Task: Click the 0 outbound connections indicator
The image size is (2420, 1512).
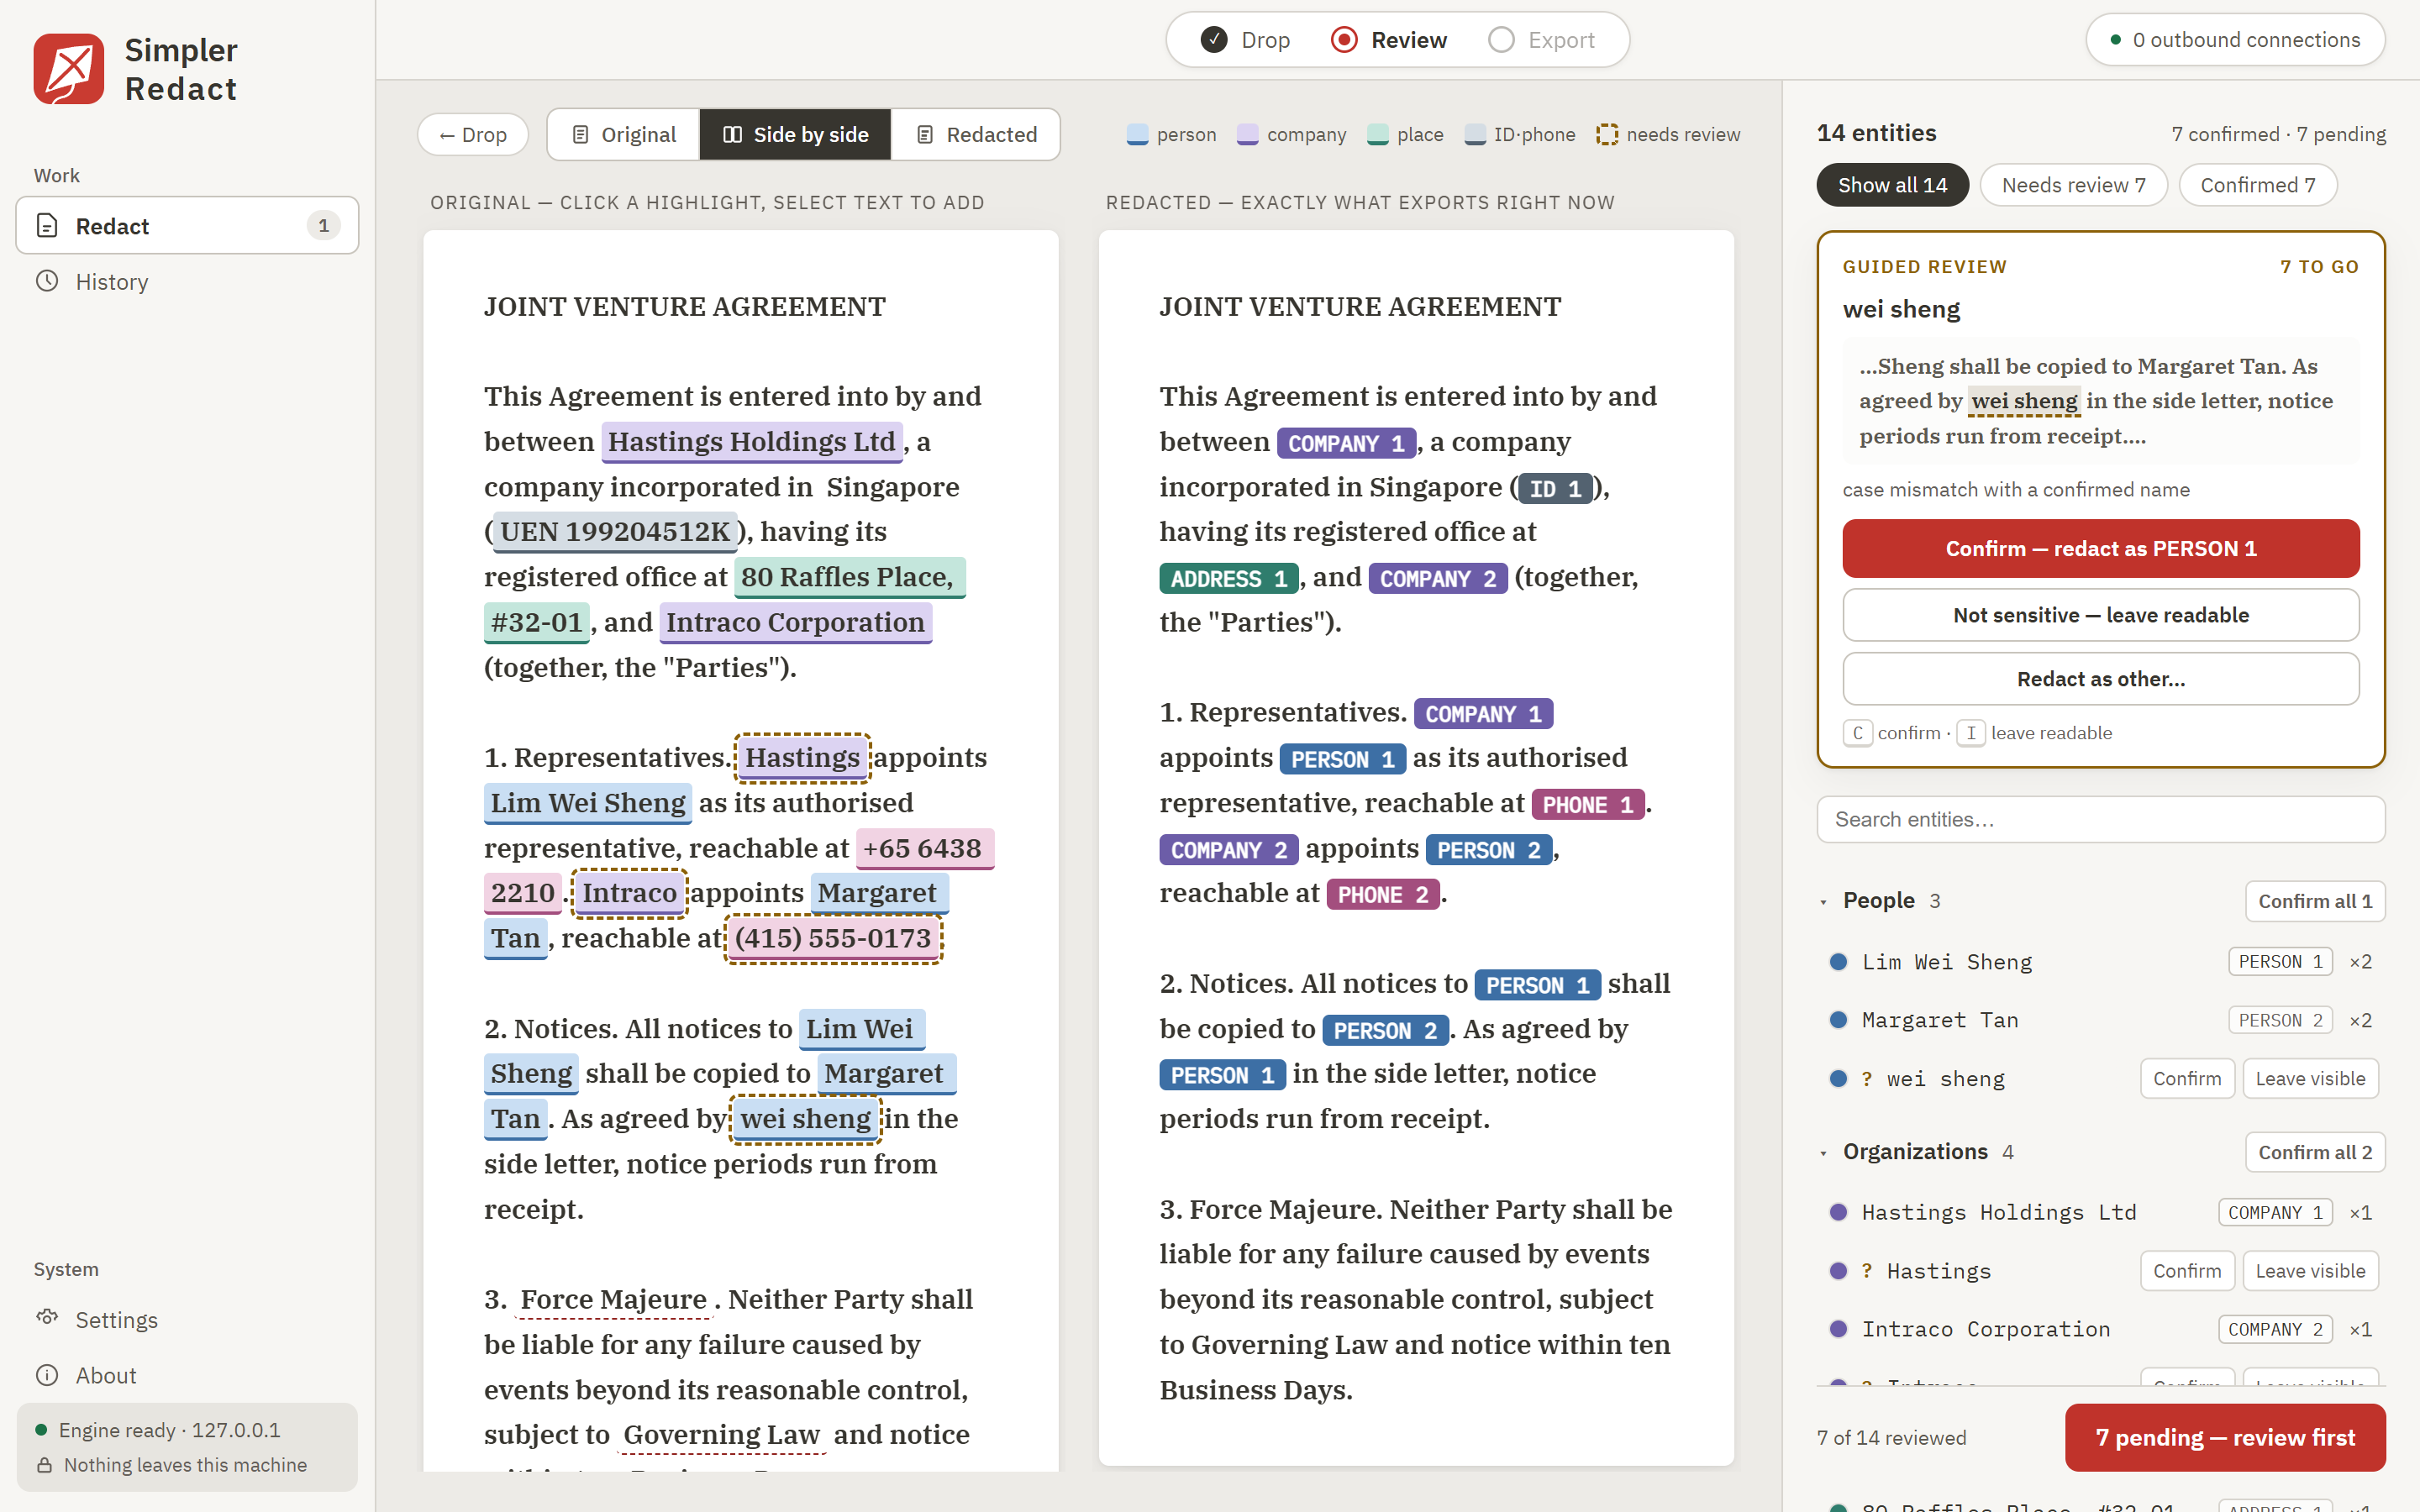Action: 2235,40
